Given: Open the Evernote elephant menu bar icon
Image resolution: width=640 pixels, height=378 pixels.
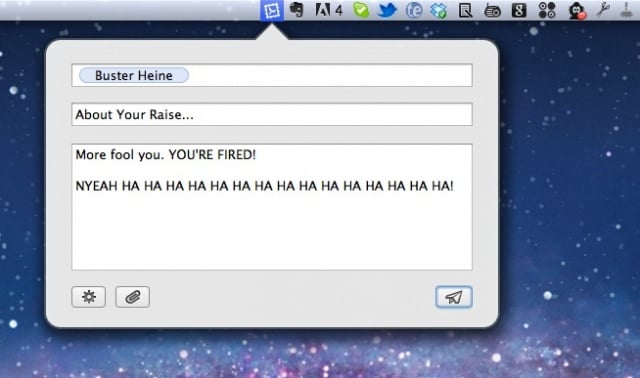Looking at the screenshot, I should [x=297, y=10].
